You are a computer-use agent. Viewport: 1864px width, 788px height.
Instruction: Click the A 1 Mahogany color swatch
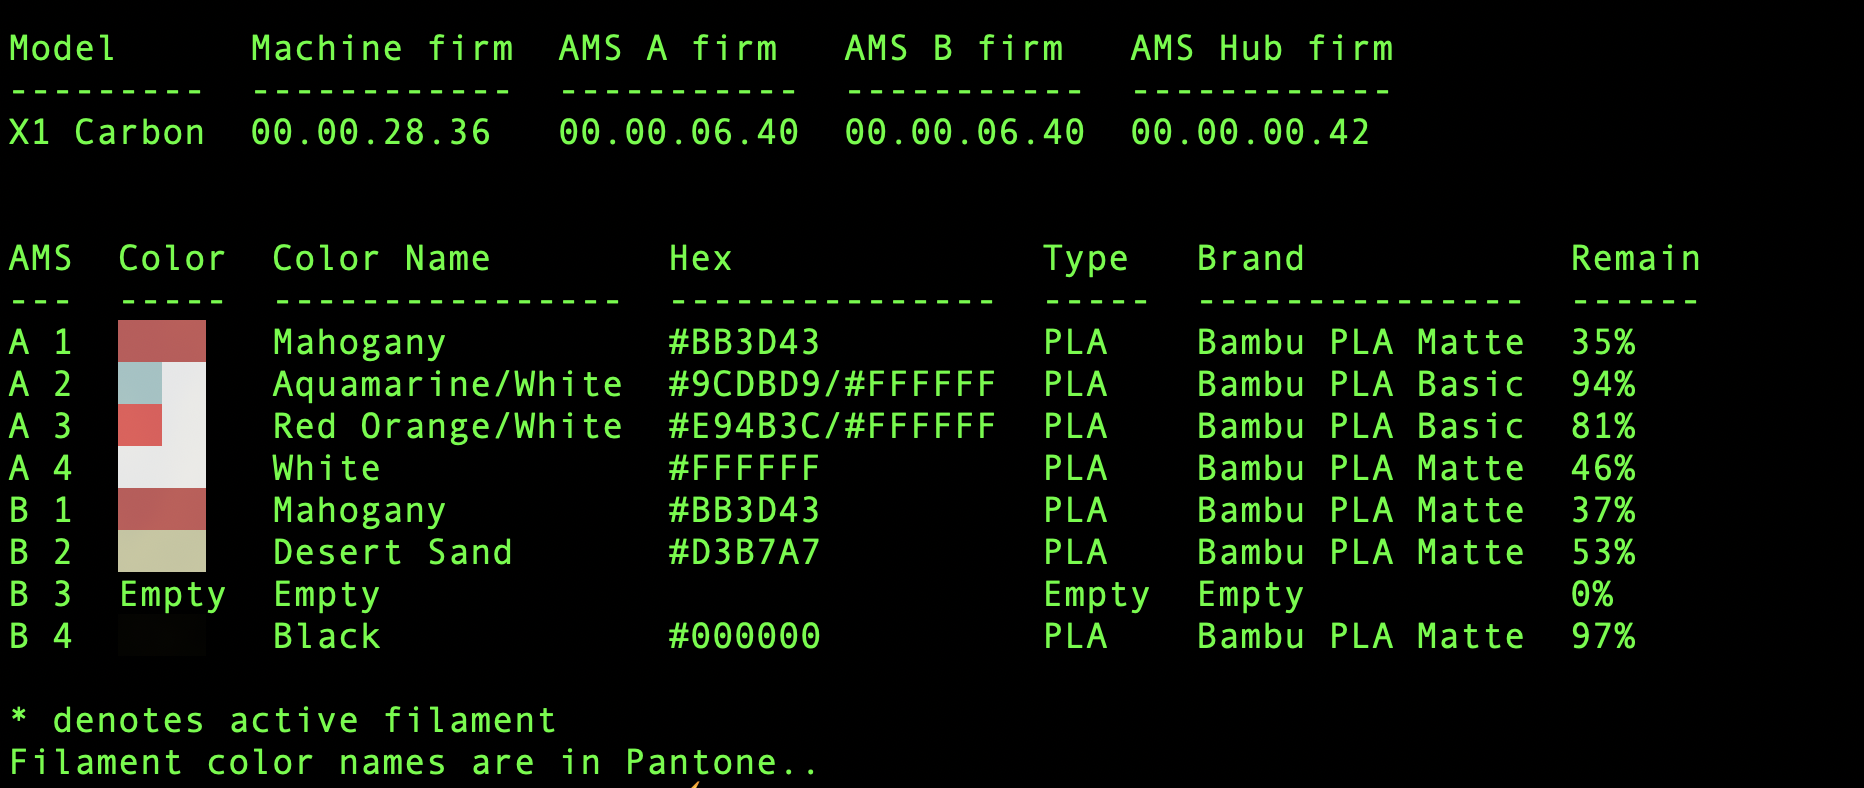[x=161, y=341]
